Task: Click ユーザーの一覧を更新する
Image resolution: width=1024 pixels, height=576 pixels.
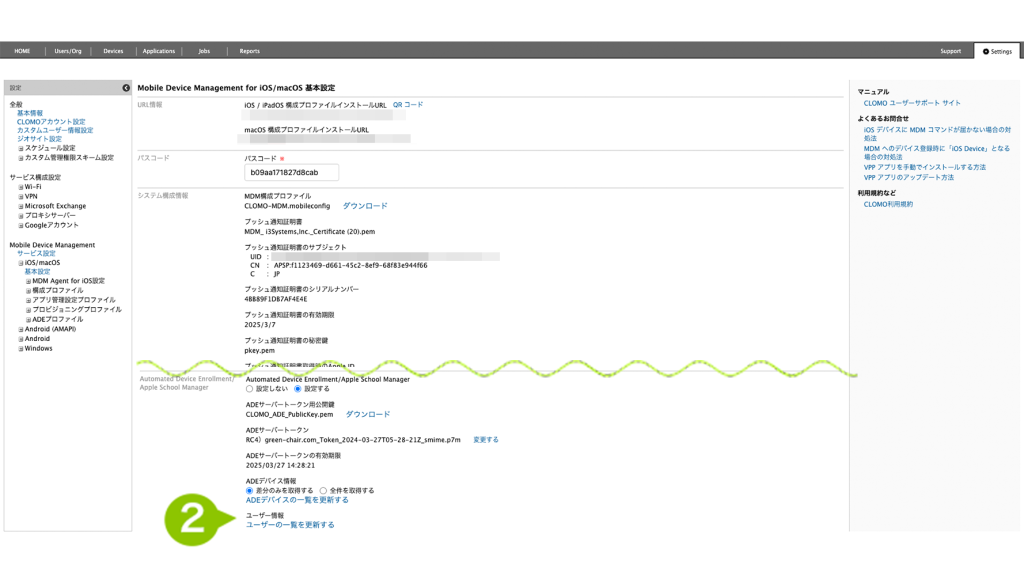Action: pyautogui.click(x=290, y=524)
